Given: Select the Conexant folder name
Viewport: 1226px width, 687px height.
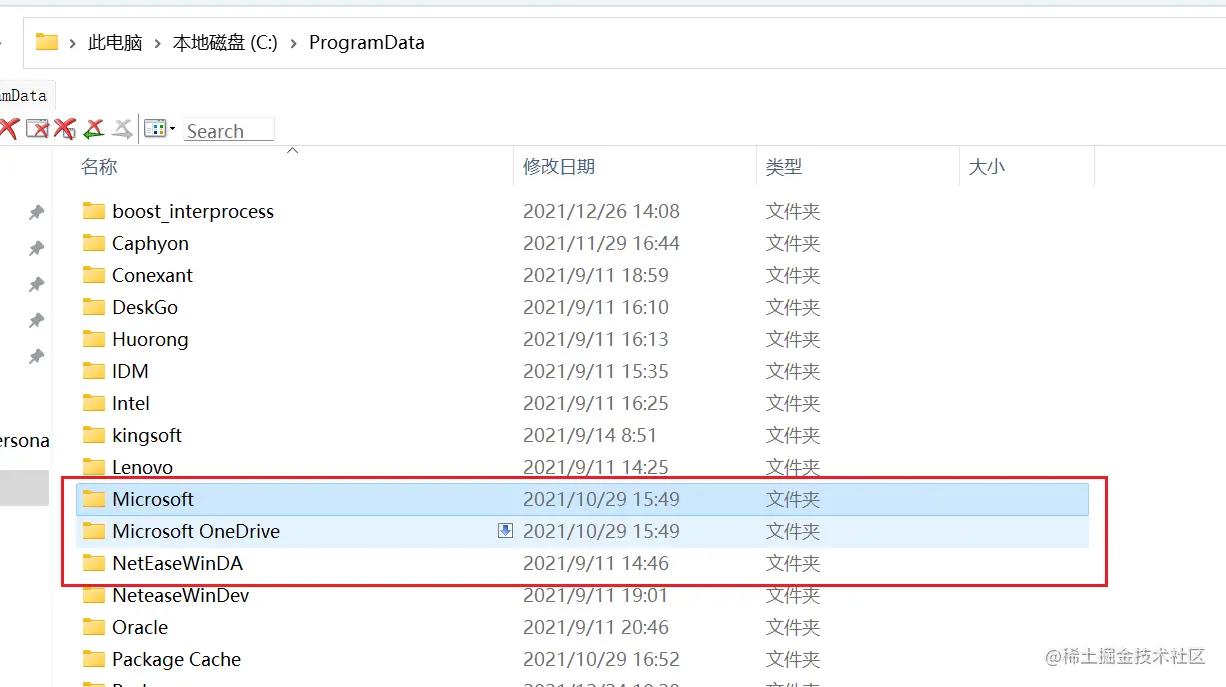Looking at the screenshot, I should coord(152,275).
